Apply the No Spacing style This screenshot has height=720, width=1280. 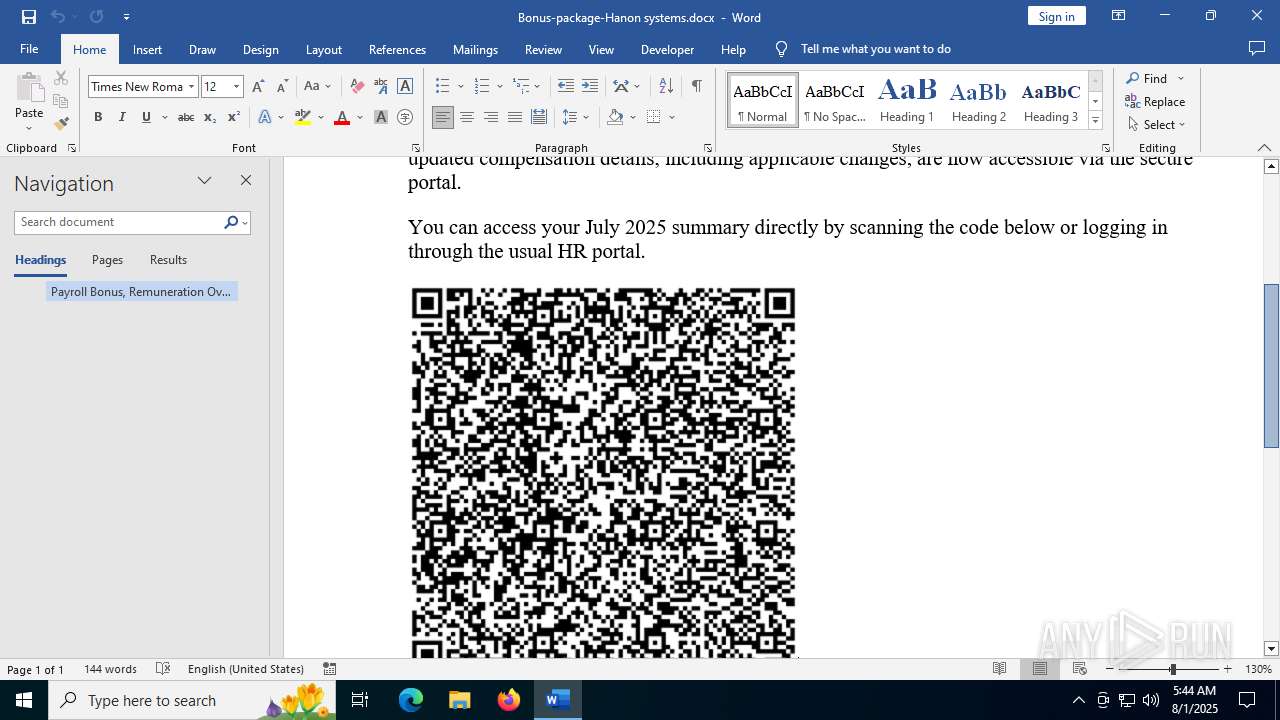pos(835,100)
